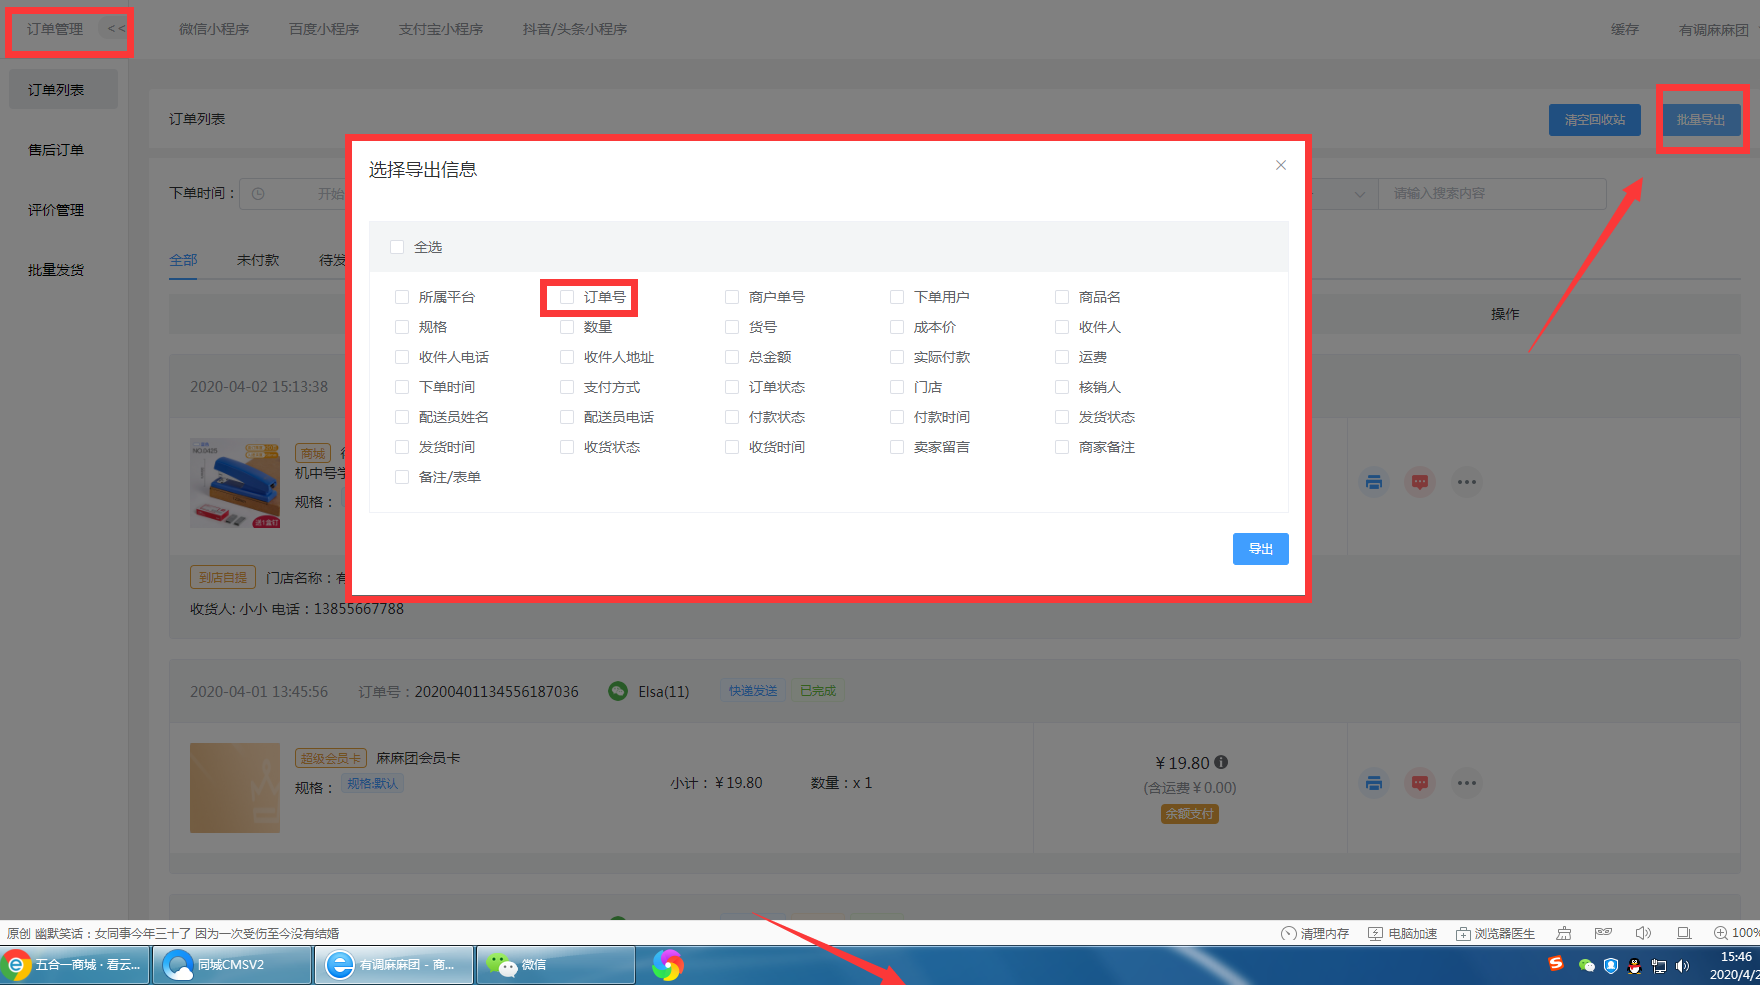Check the 收货状态 option
Screen dimensions: 1760x985
[567, 447]
